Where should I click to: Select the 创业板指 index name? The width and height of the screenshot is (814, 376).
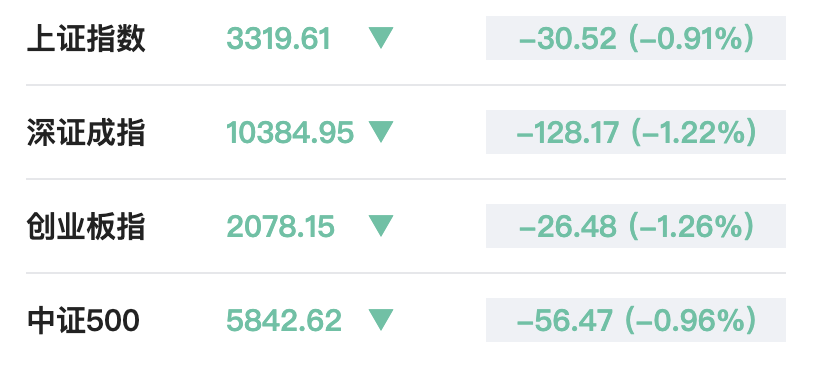pyautogui.click(x=86, y=226)
